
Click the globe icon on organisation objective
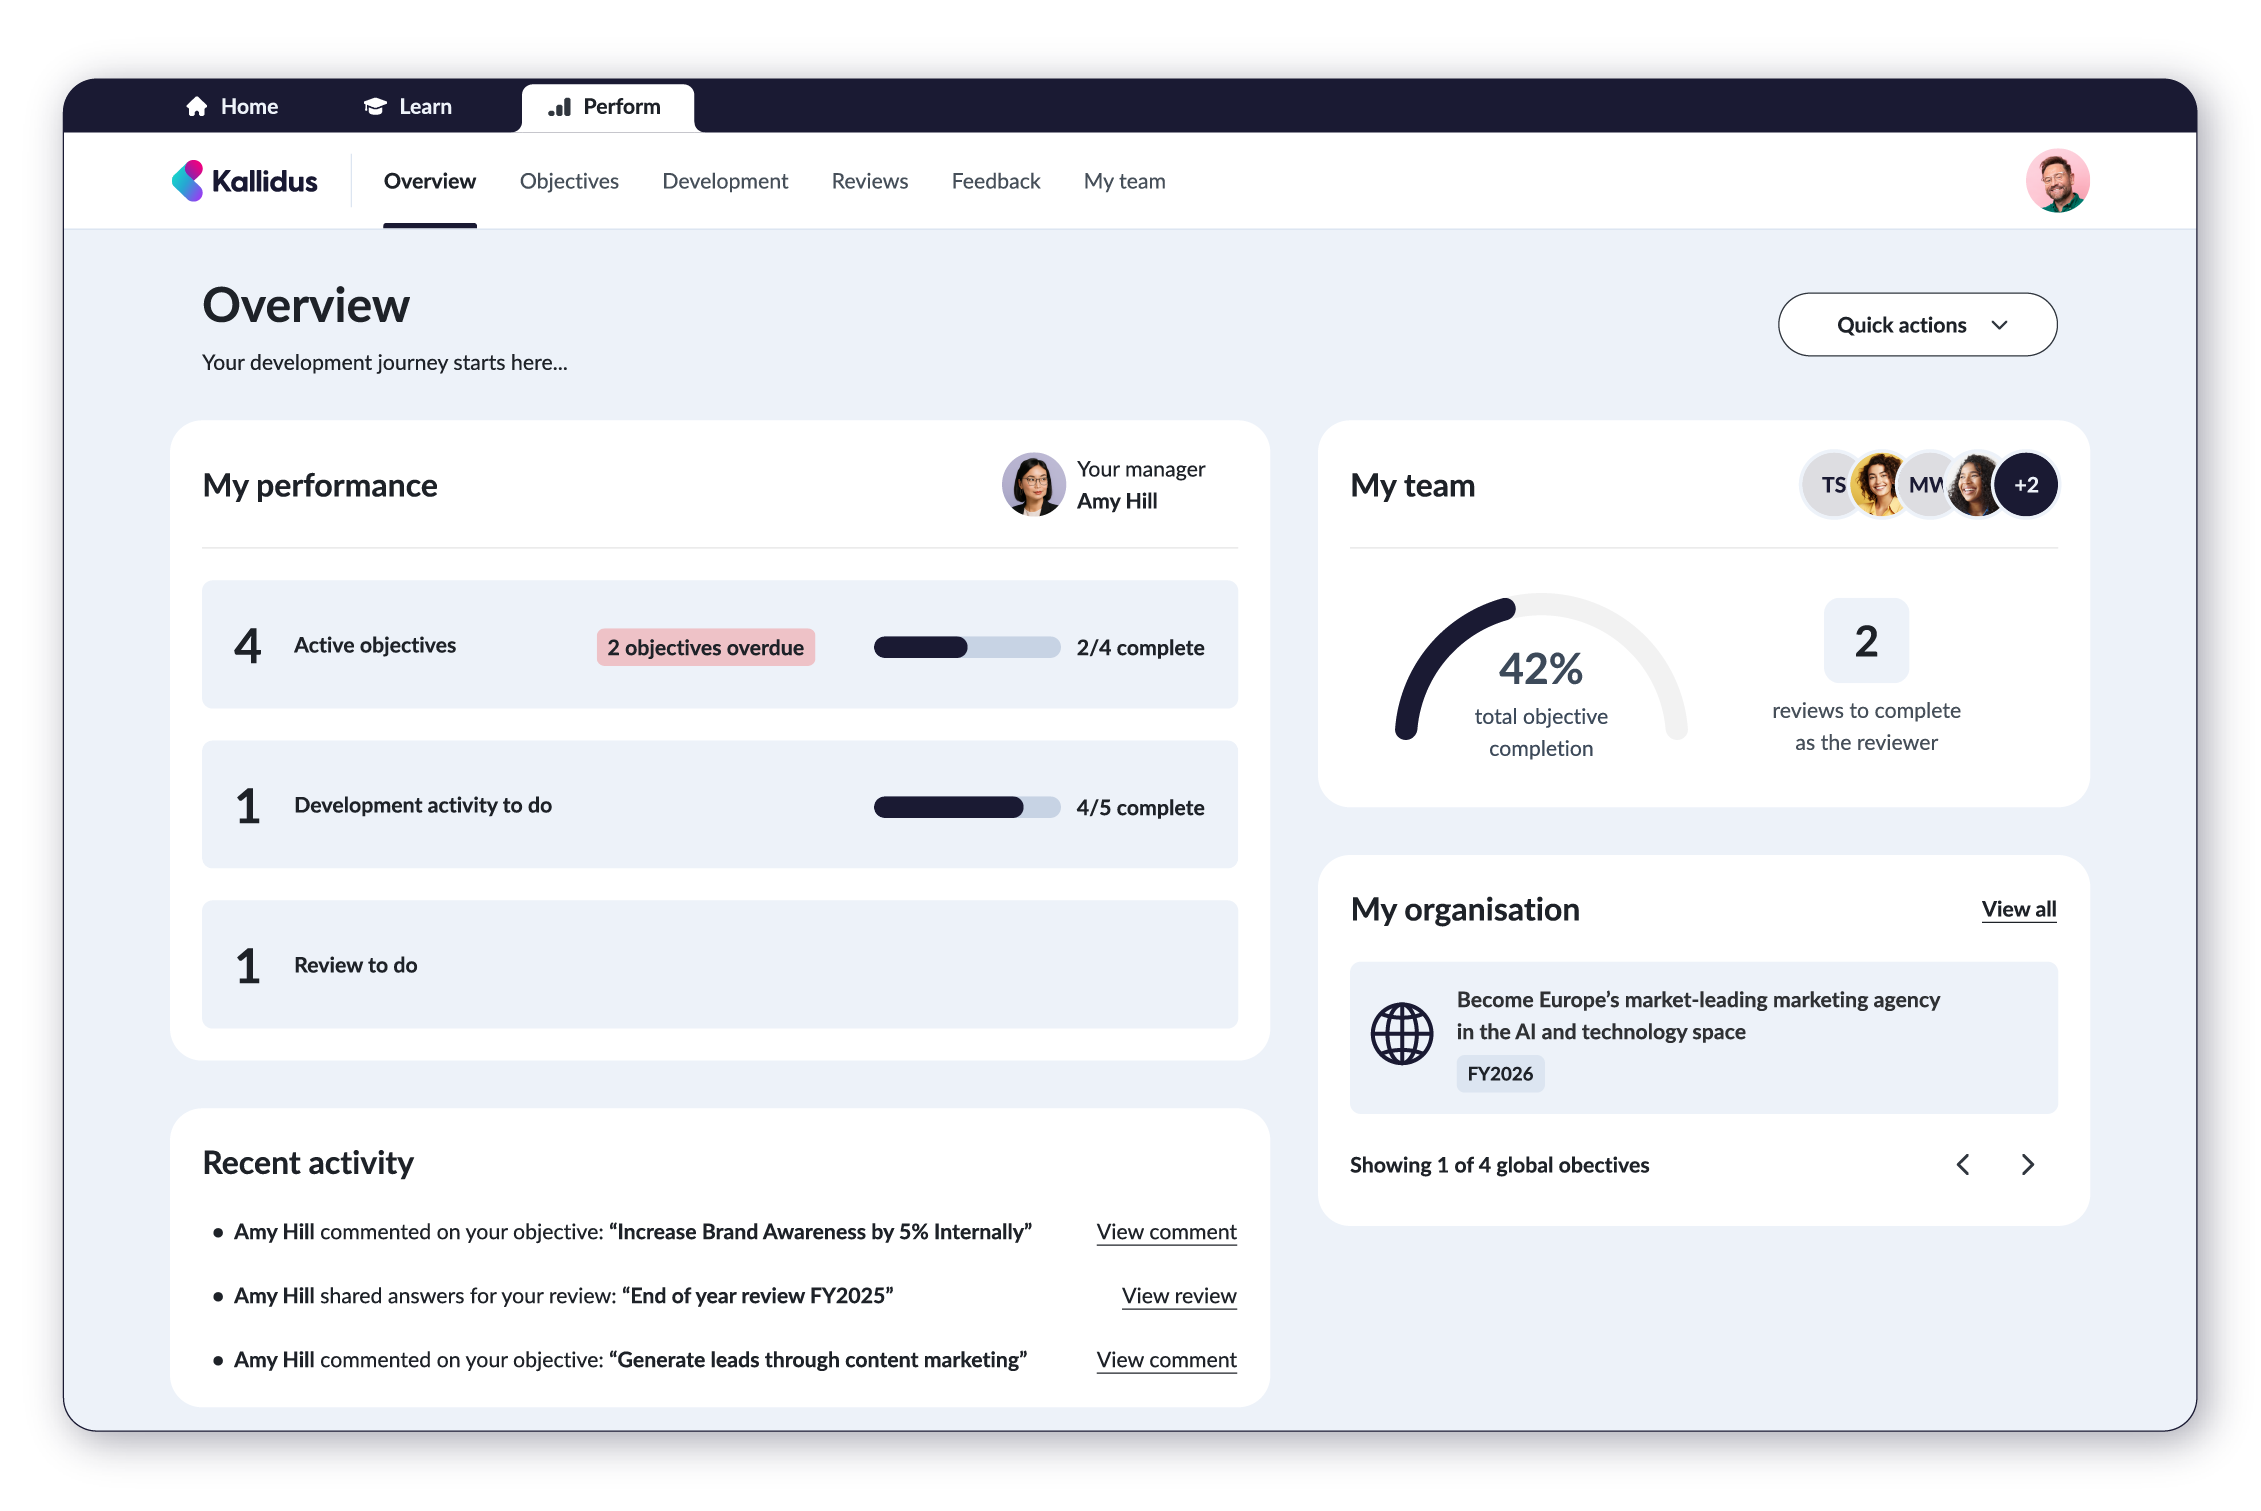point(1401,1033)
